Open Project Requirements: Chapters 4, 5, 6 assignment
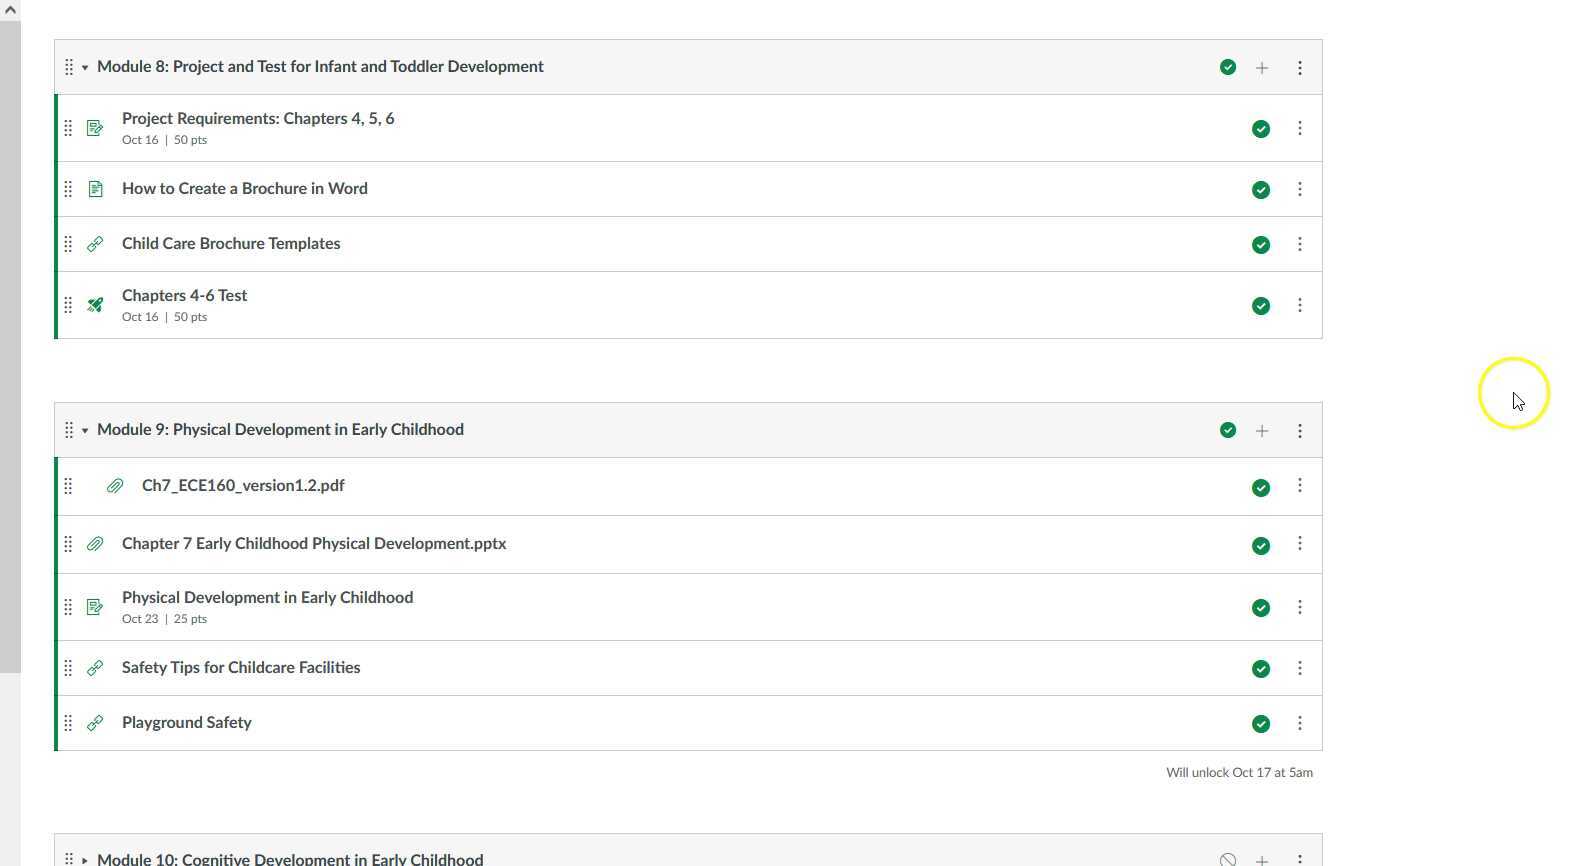Screen dimensions: 1588x866 [258, 119]
